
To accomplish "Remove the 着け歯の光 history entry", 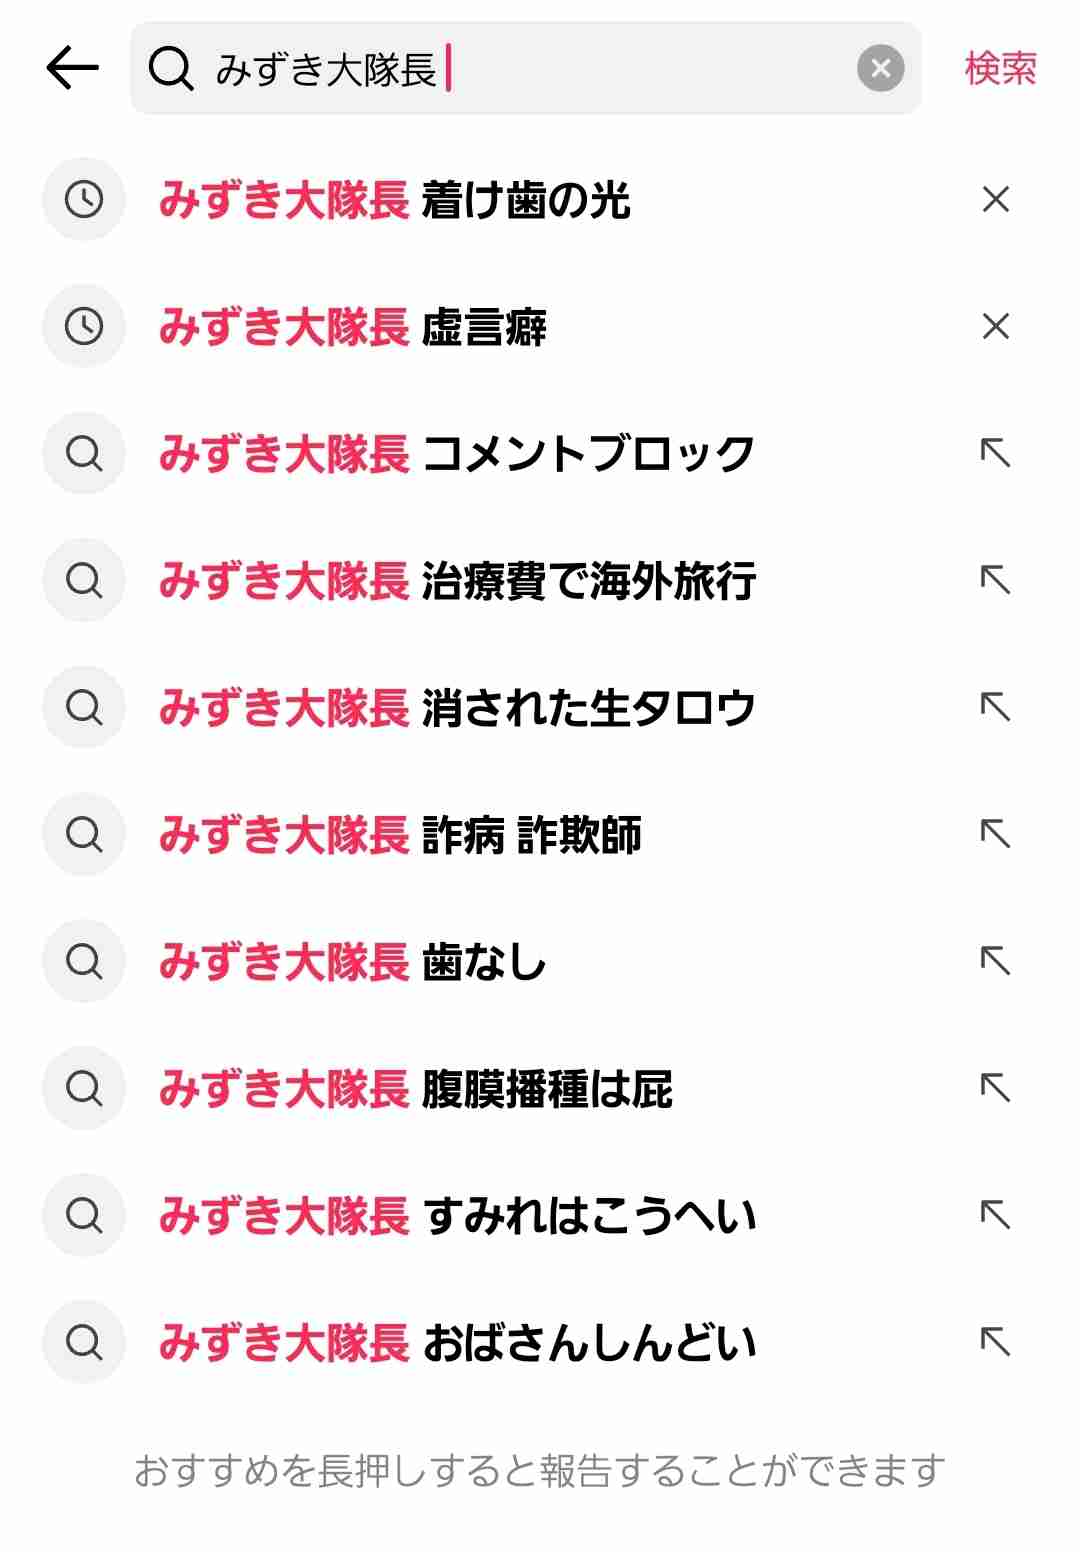I will 995,200.
